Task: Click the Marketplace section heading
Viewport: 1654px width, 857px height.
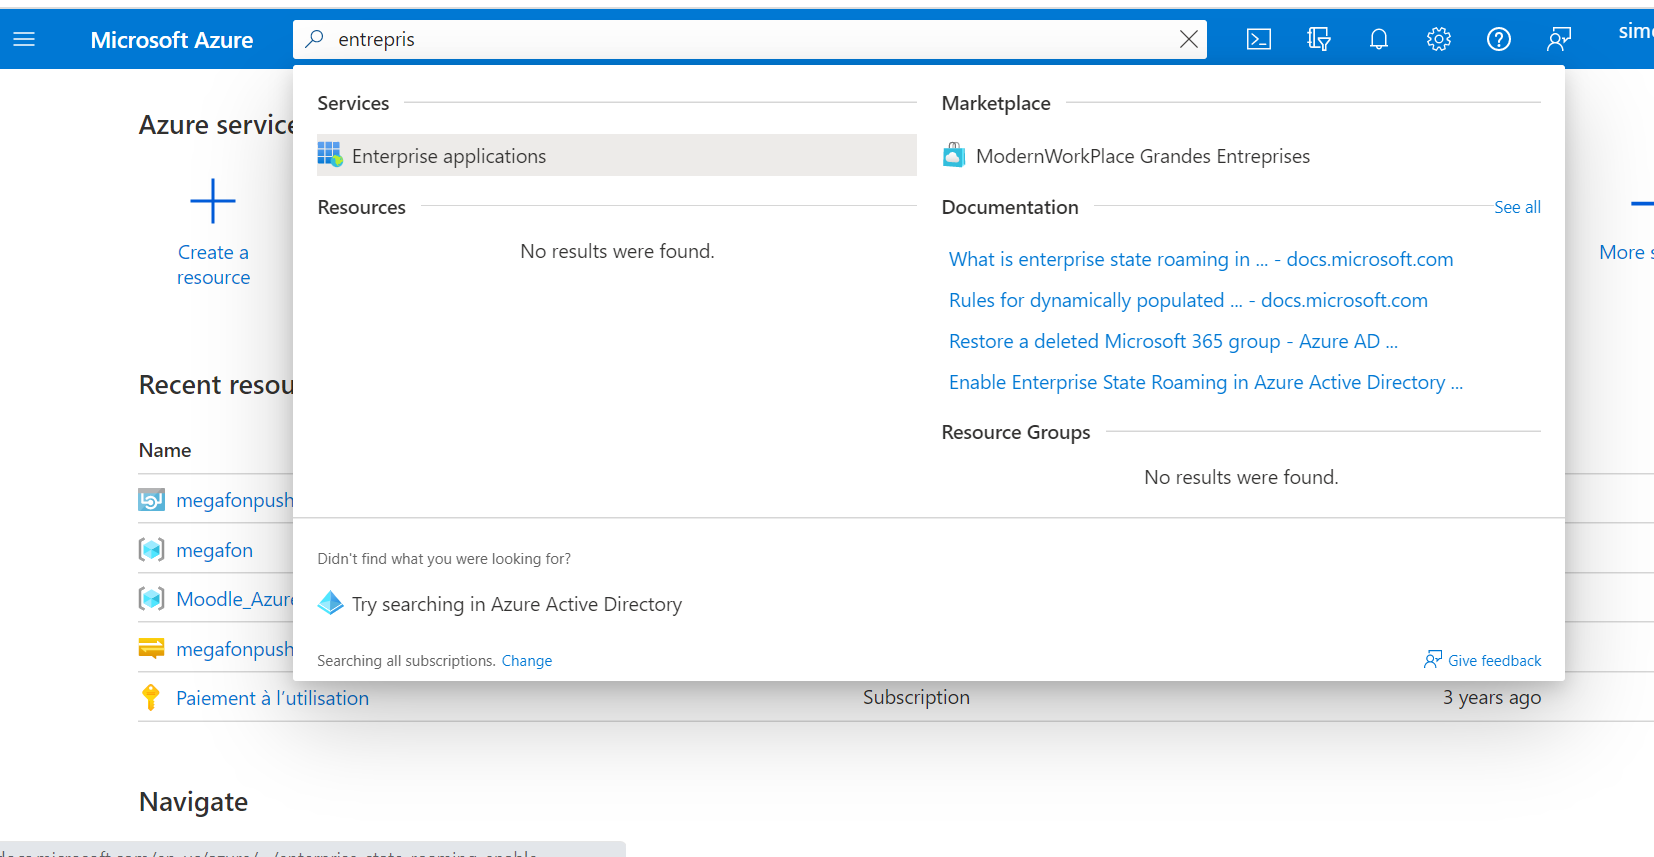Action: point(996,103)
